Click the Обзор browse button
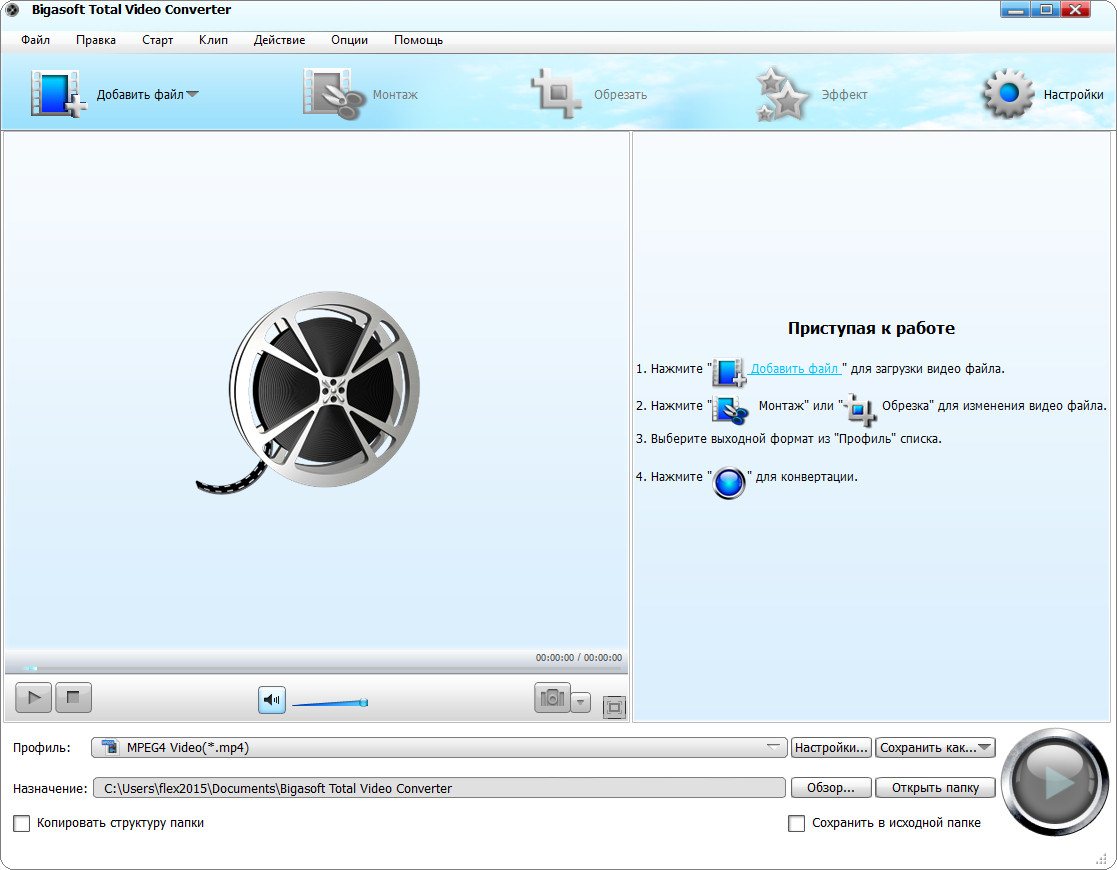Image resolution: width=1117 pixels, height=870 pixels. (x=830, y=788)
